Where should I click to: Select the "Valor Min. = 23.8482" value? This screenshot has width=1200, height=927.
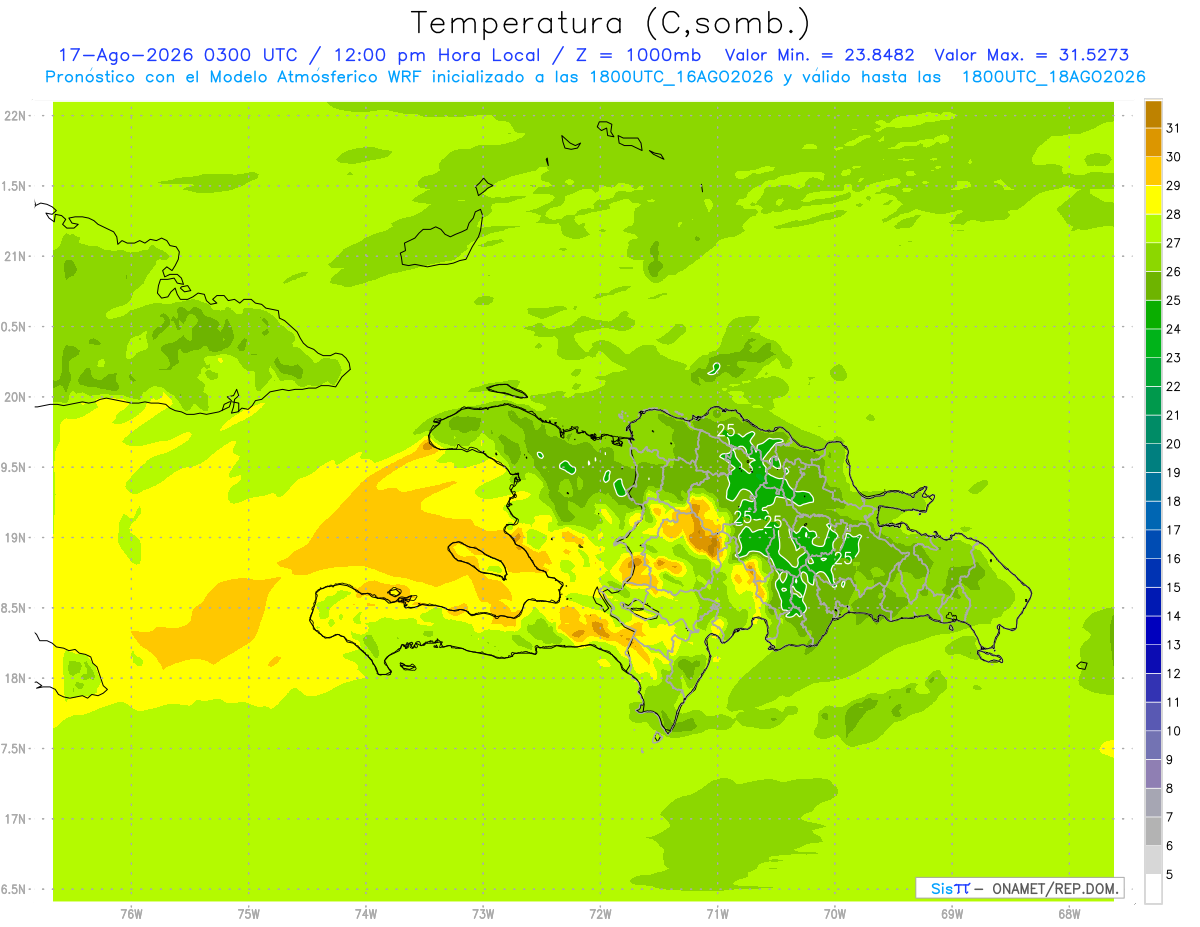819,55
